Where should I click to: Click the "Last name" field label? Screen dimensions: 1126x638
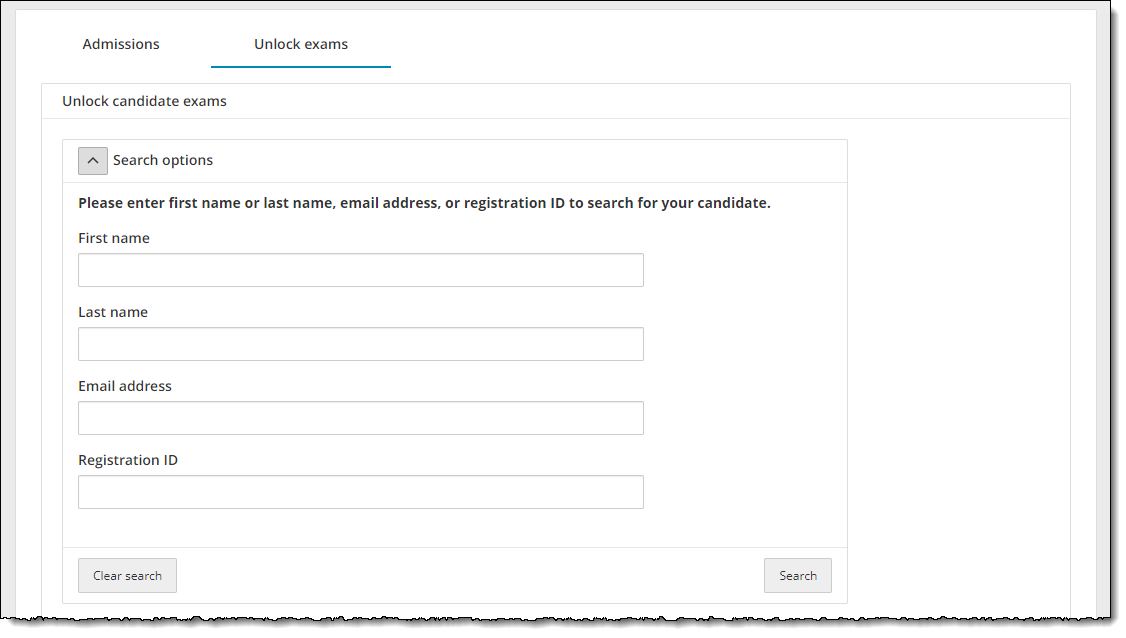113,312
